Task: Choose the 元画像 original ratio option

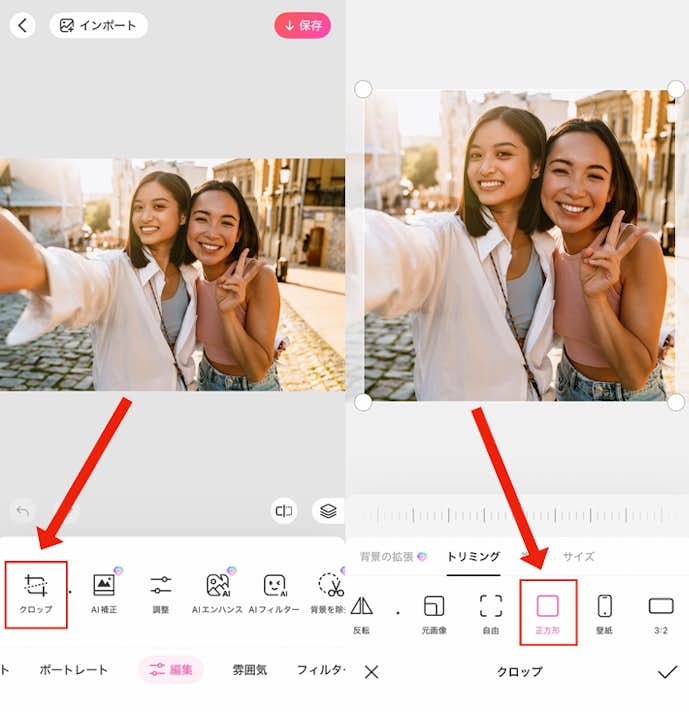Action: pos(434,614)
